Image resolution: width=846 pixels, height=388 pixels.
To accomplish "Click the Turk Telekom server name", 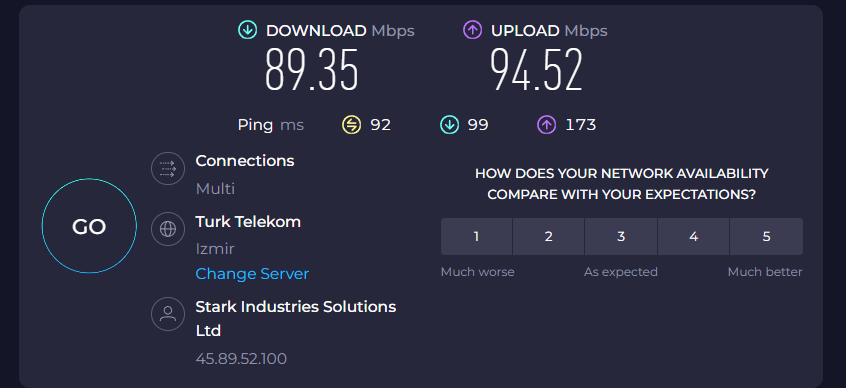I will coord(248,222).
